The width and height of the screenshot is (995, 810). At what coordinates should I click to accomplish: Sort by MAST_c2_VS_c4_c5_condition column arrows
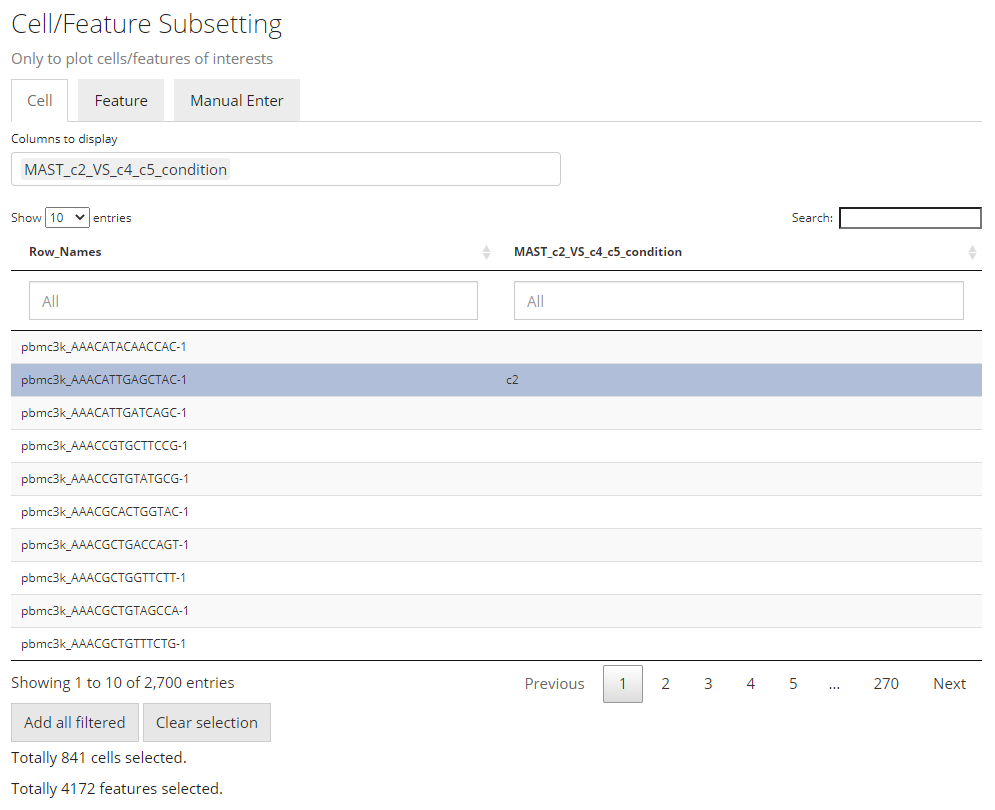[x=971, y=253]
